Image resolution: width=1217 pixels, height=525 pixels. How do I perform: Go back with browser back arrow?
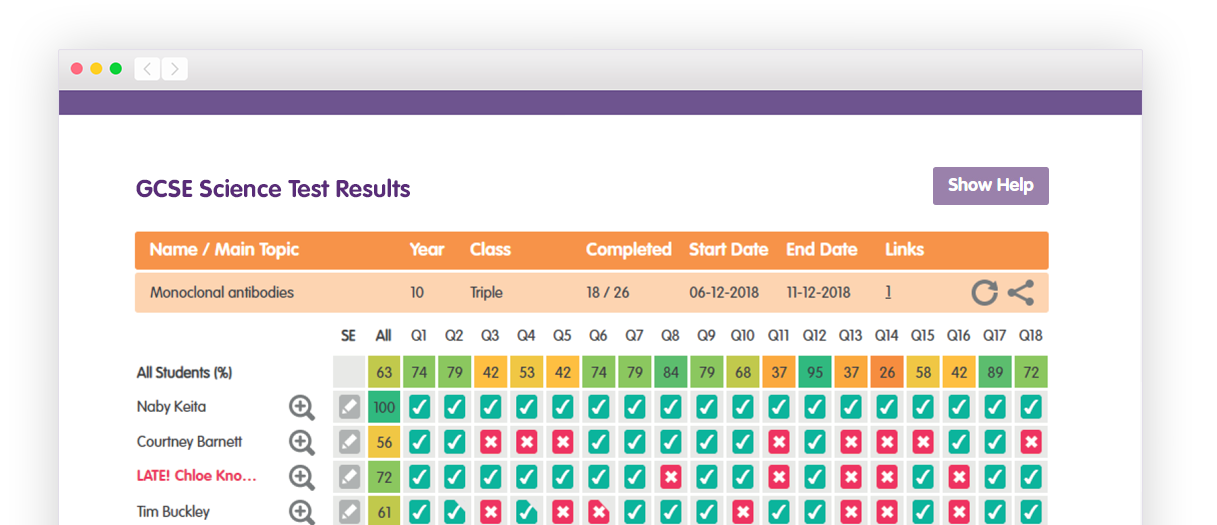point(147,69)
